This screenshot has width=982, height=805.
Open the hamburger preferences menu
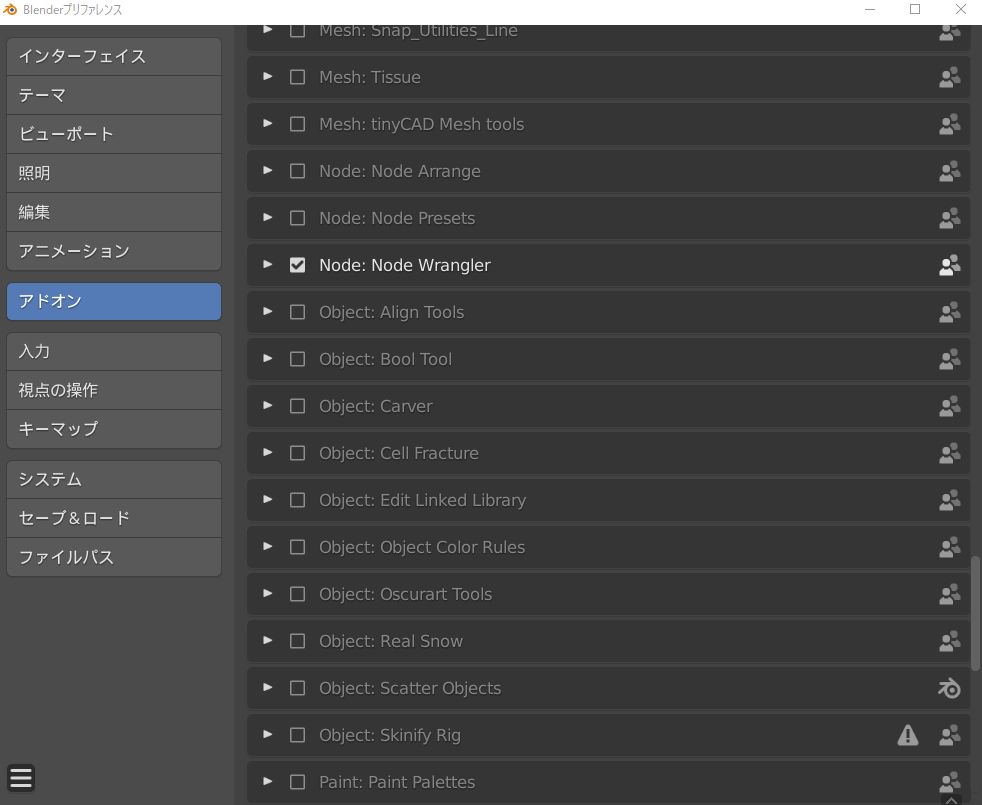(x=21, y=778)
